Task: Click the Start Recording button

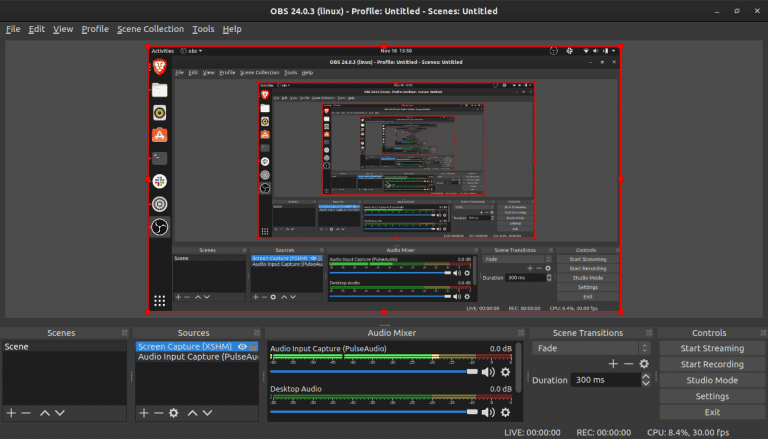Action: pos(712,364)
